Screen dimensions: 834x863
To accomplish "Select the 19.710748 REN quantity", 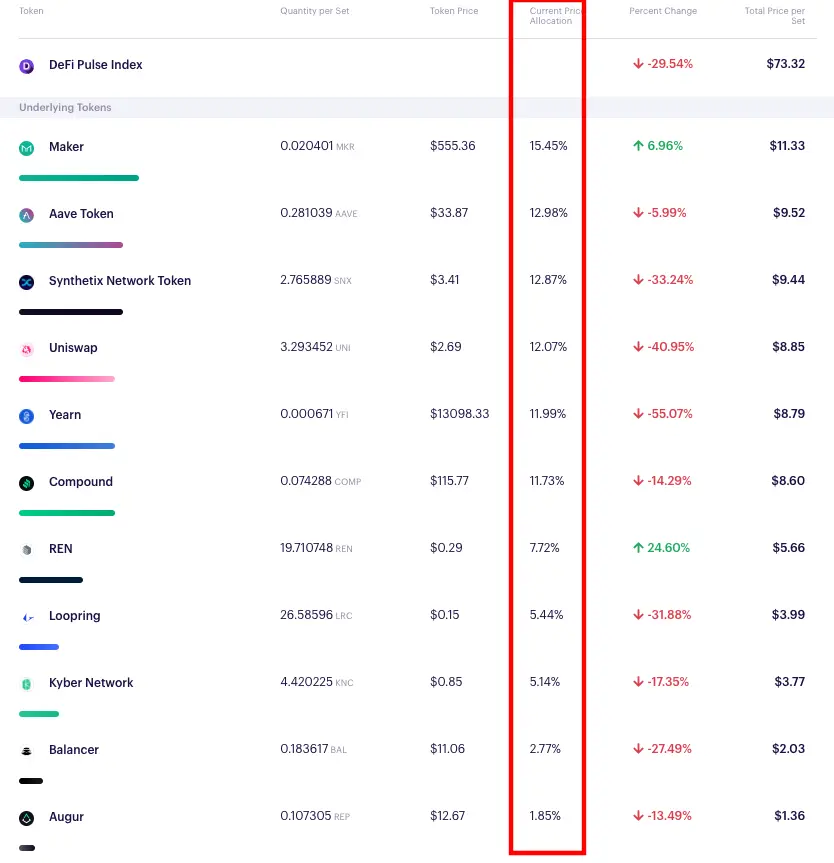I will [316, 548].
